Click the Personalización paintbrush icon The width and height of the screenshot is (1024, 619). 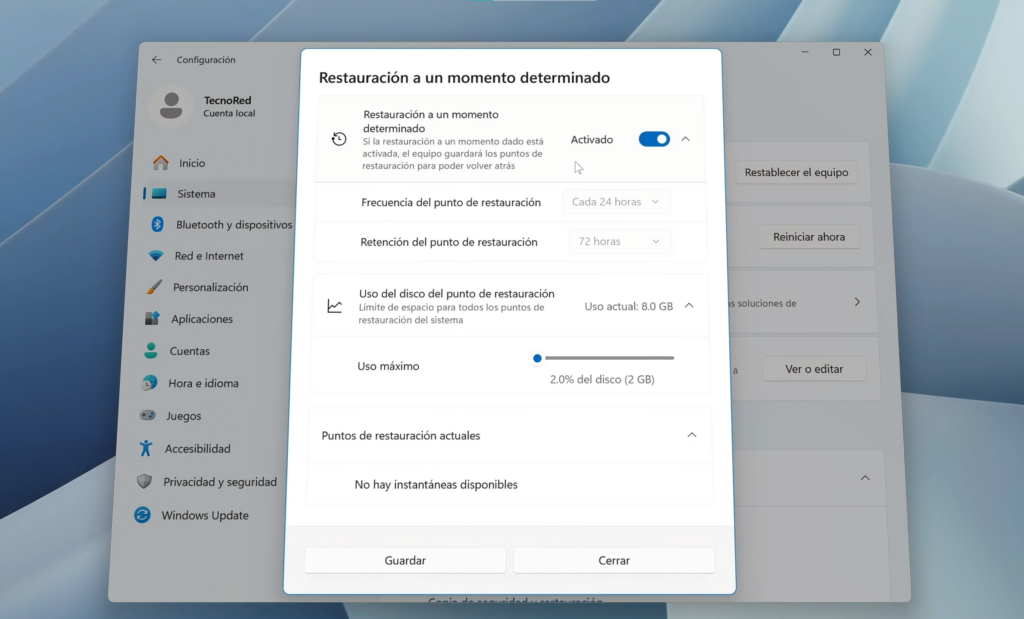point(154,287)
